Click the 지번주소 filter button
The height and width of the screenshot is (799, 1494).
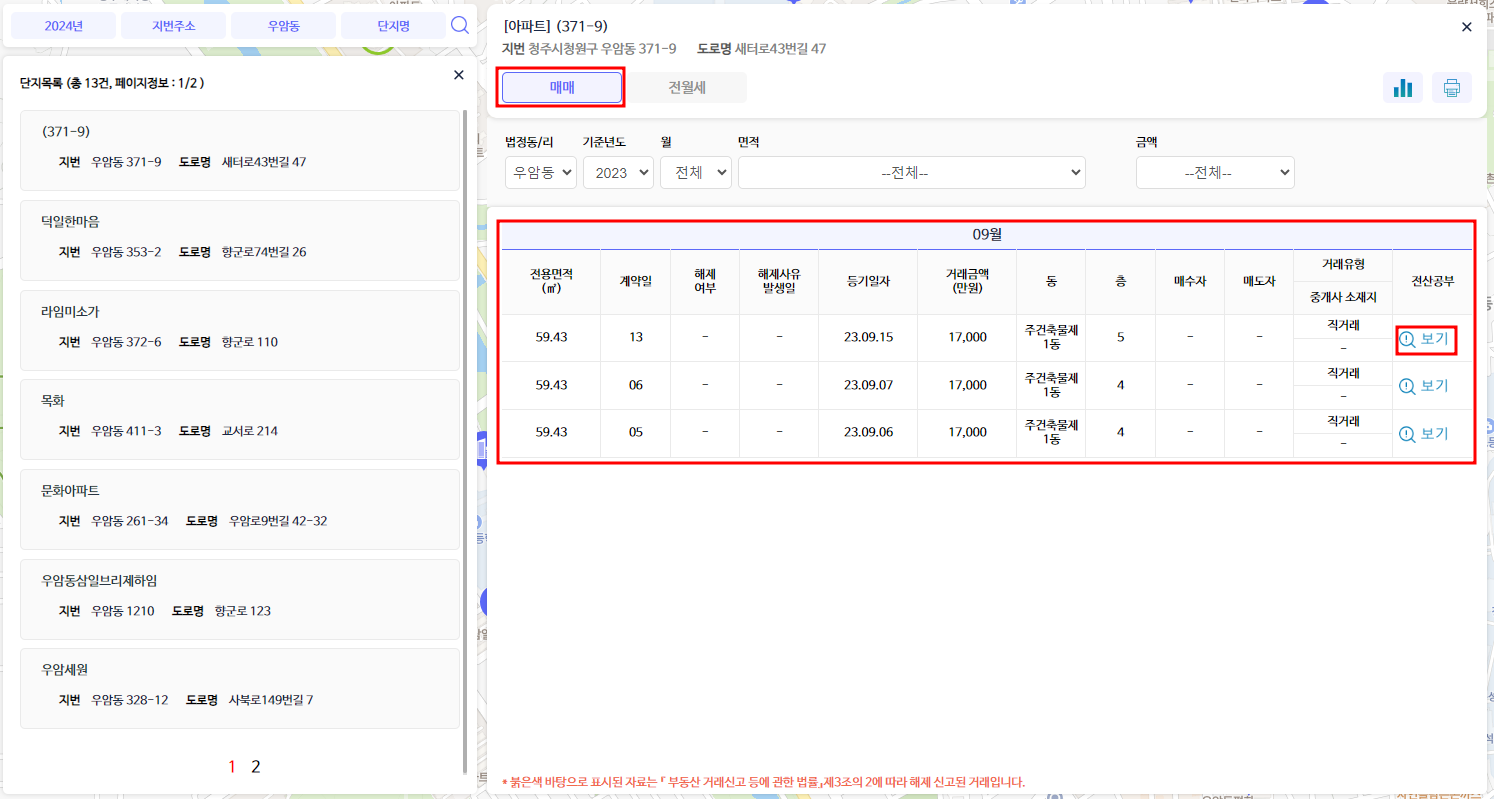(x=175, y=25)
